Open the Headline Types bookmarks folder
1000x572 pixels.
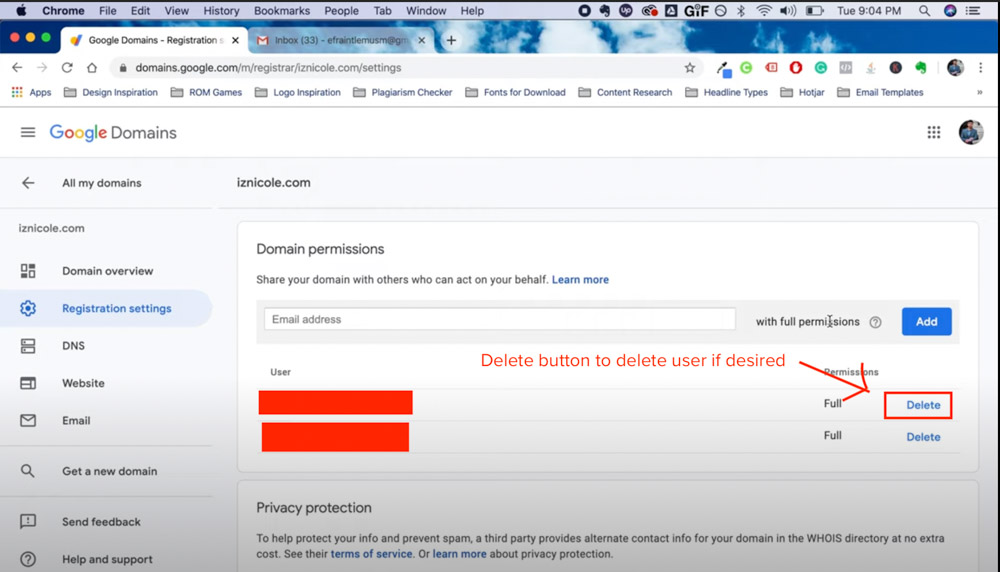point(726,92)
